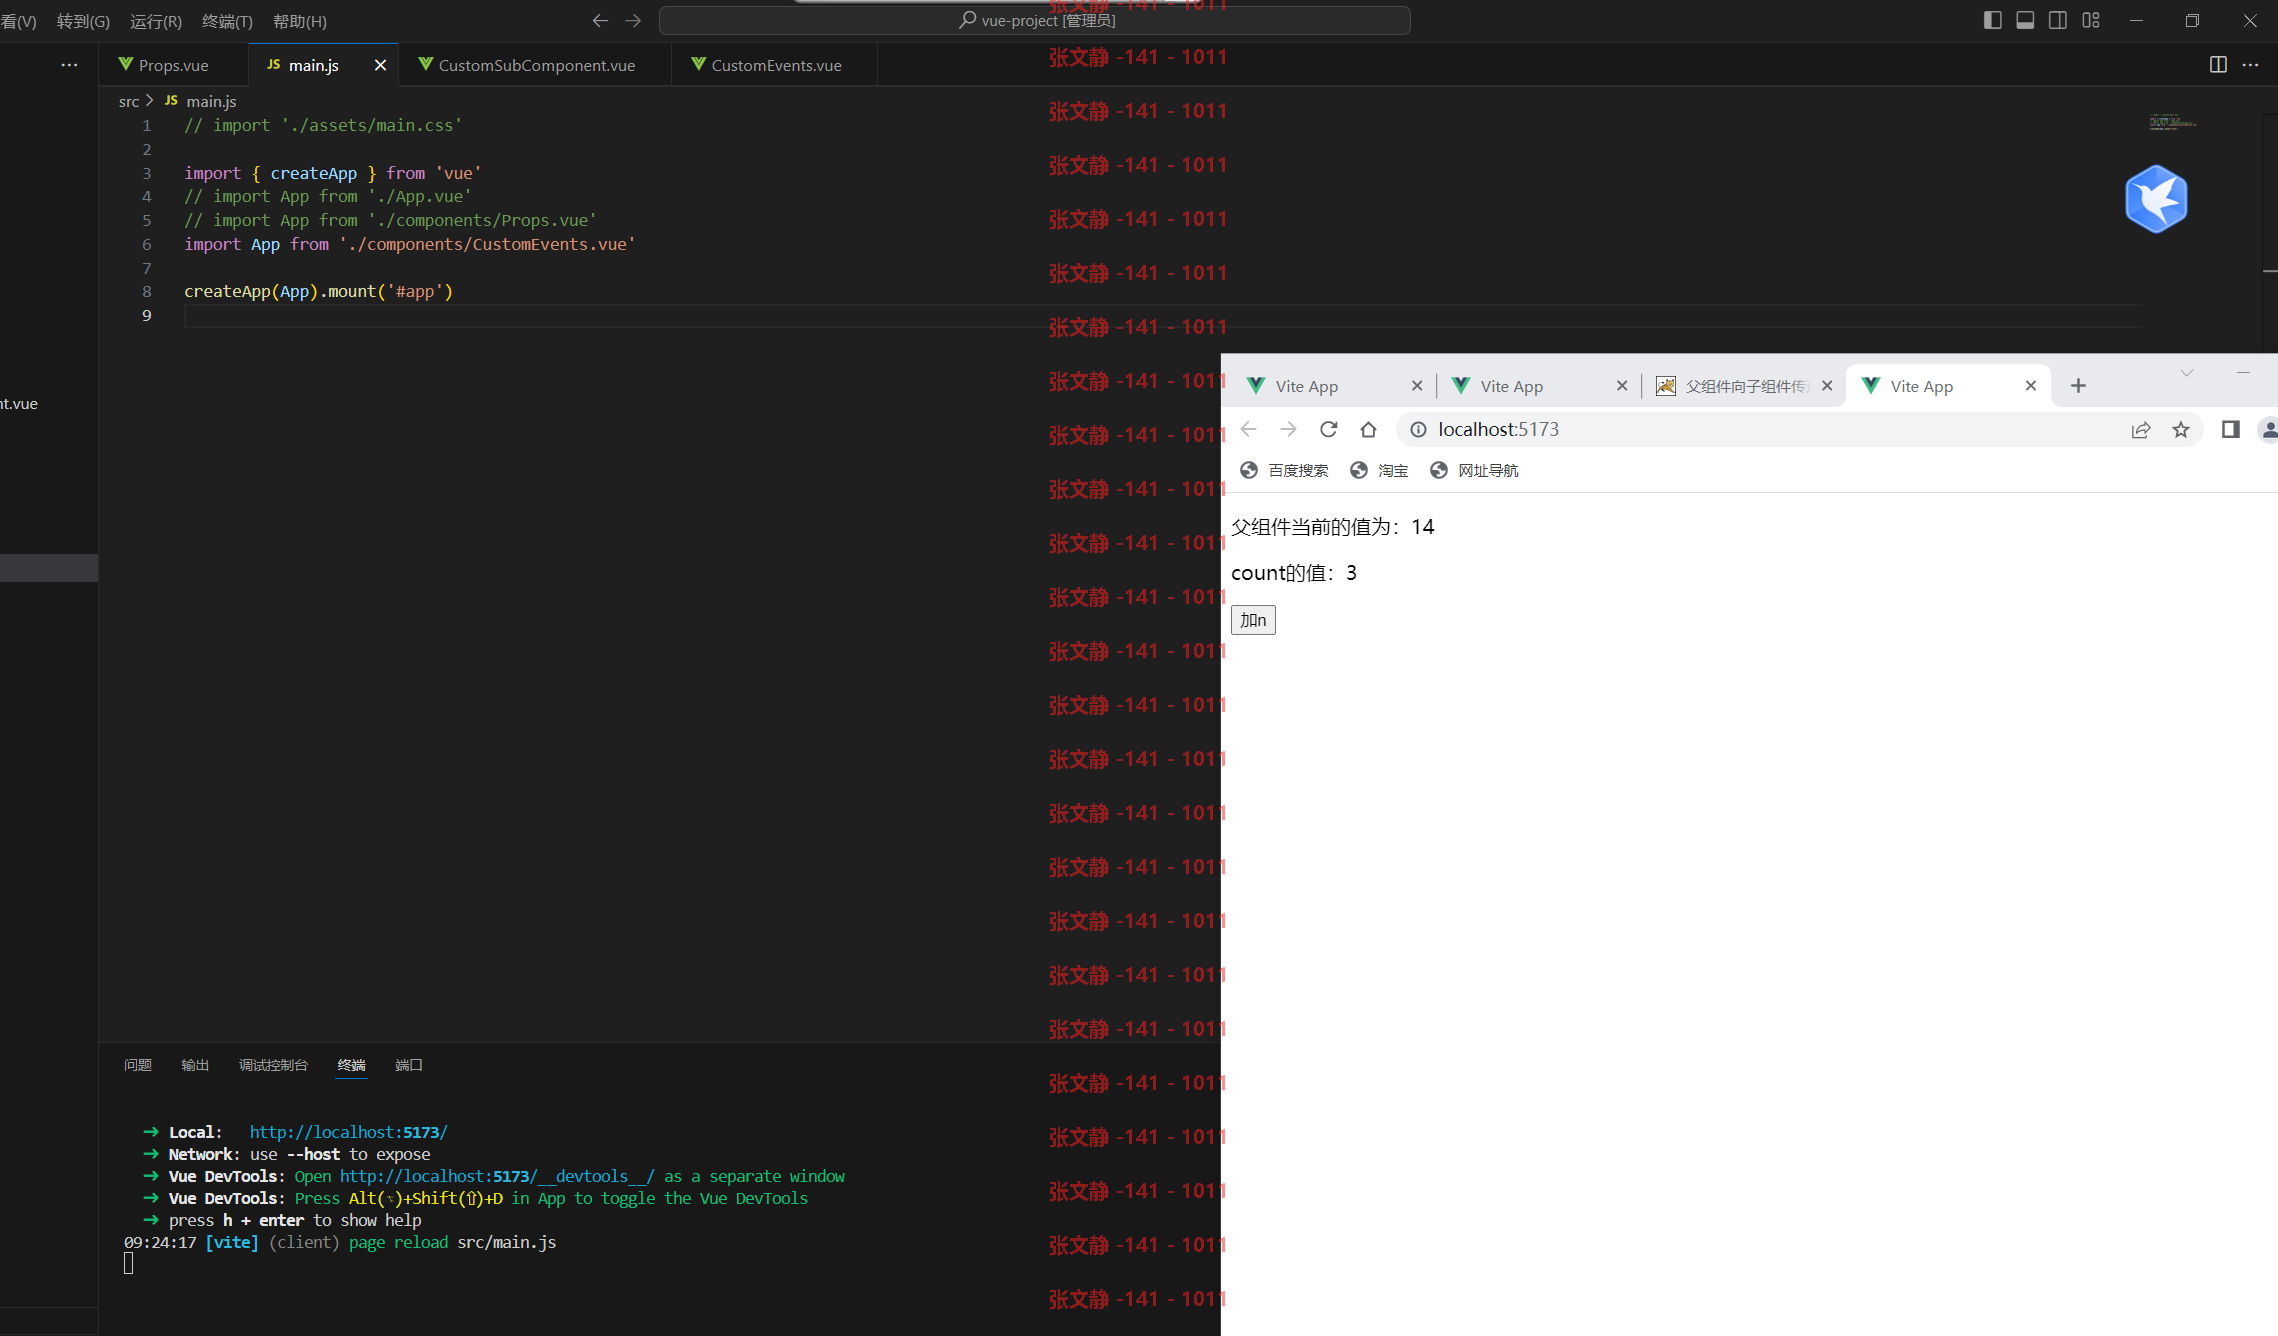Toggle the browser side panel
The width and height of the screenshot is (2278, 1336).
tap(2230, 429)
